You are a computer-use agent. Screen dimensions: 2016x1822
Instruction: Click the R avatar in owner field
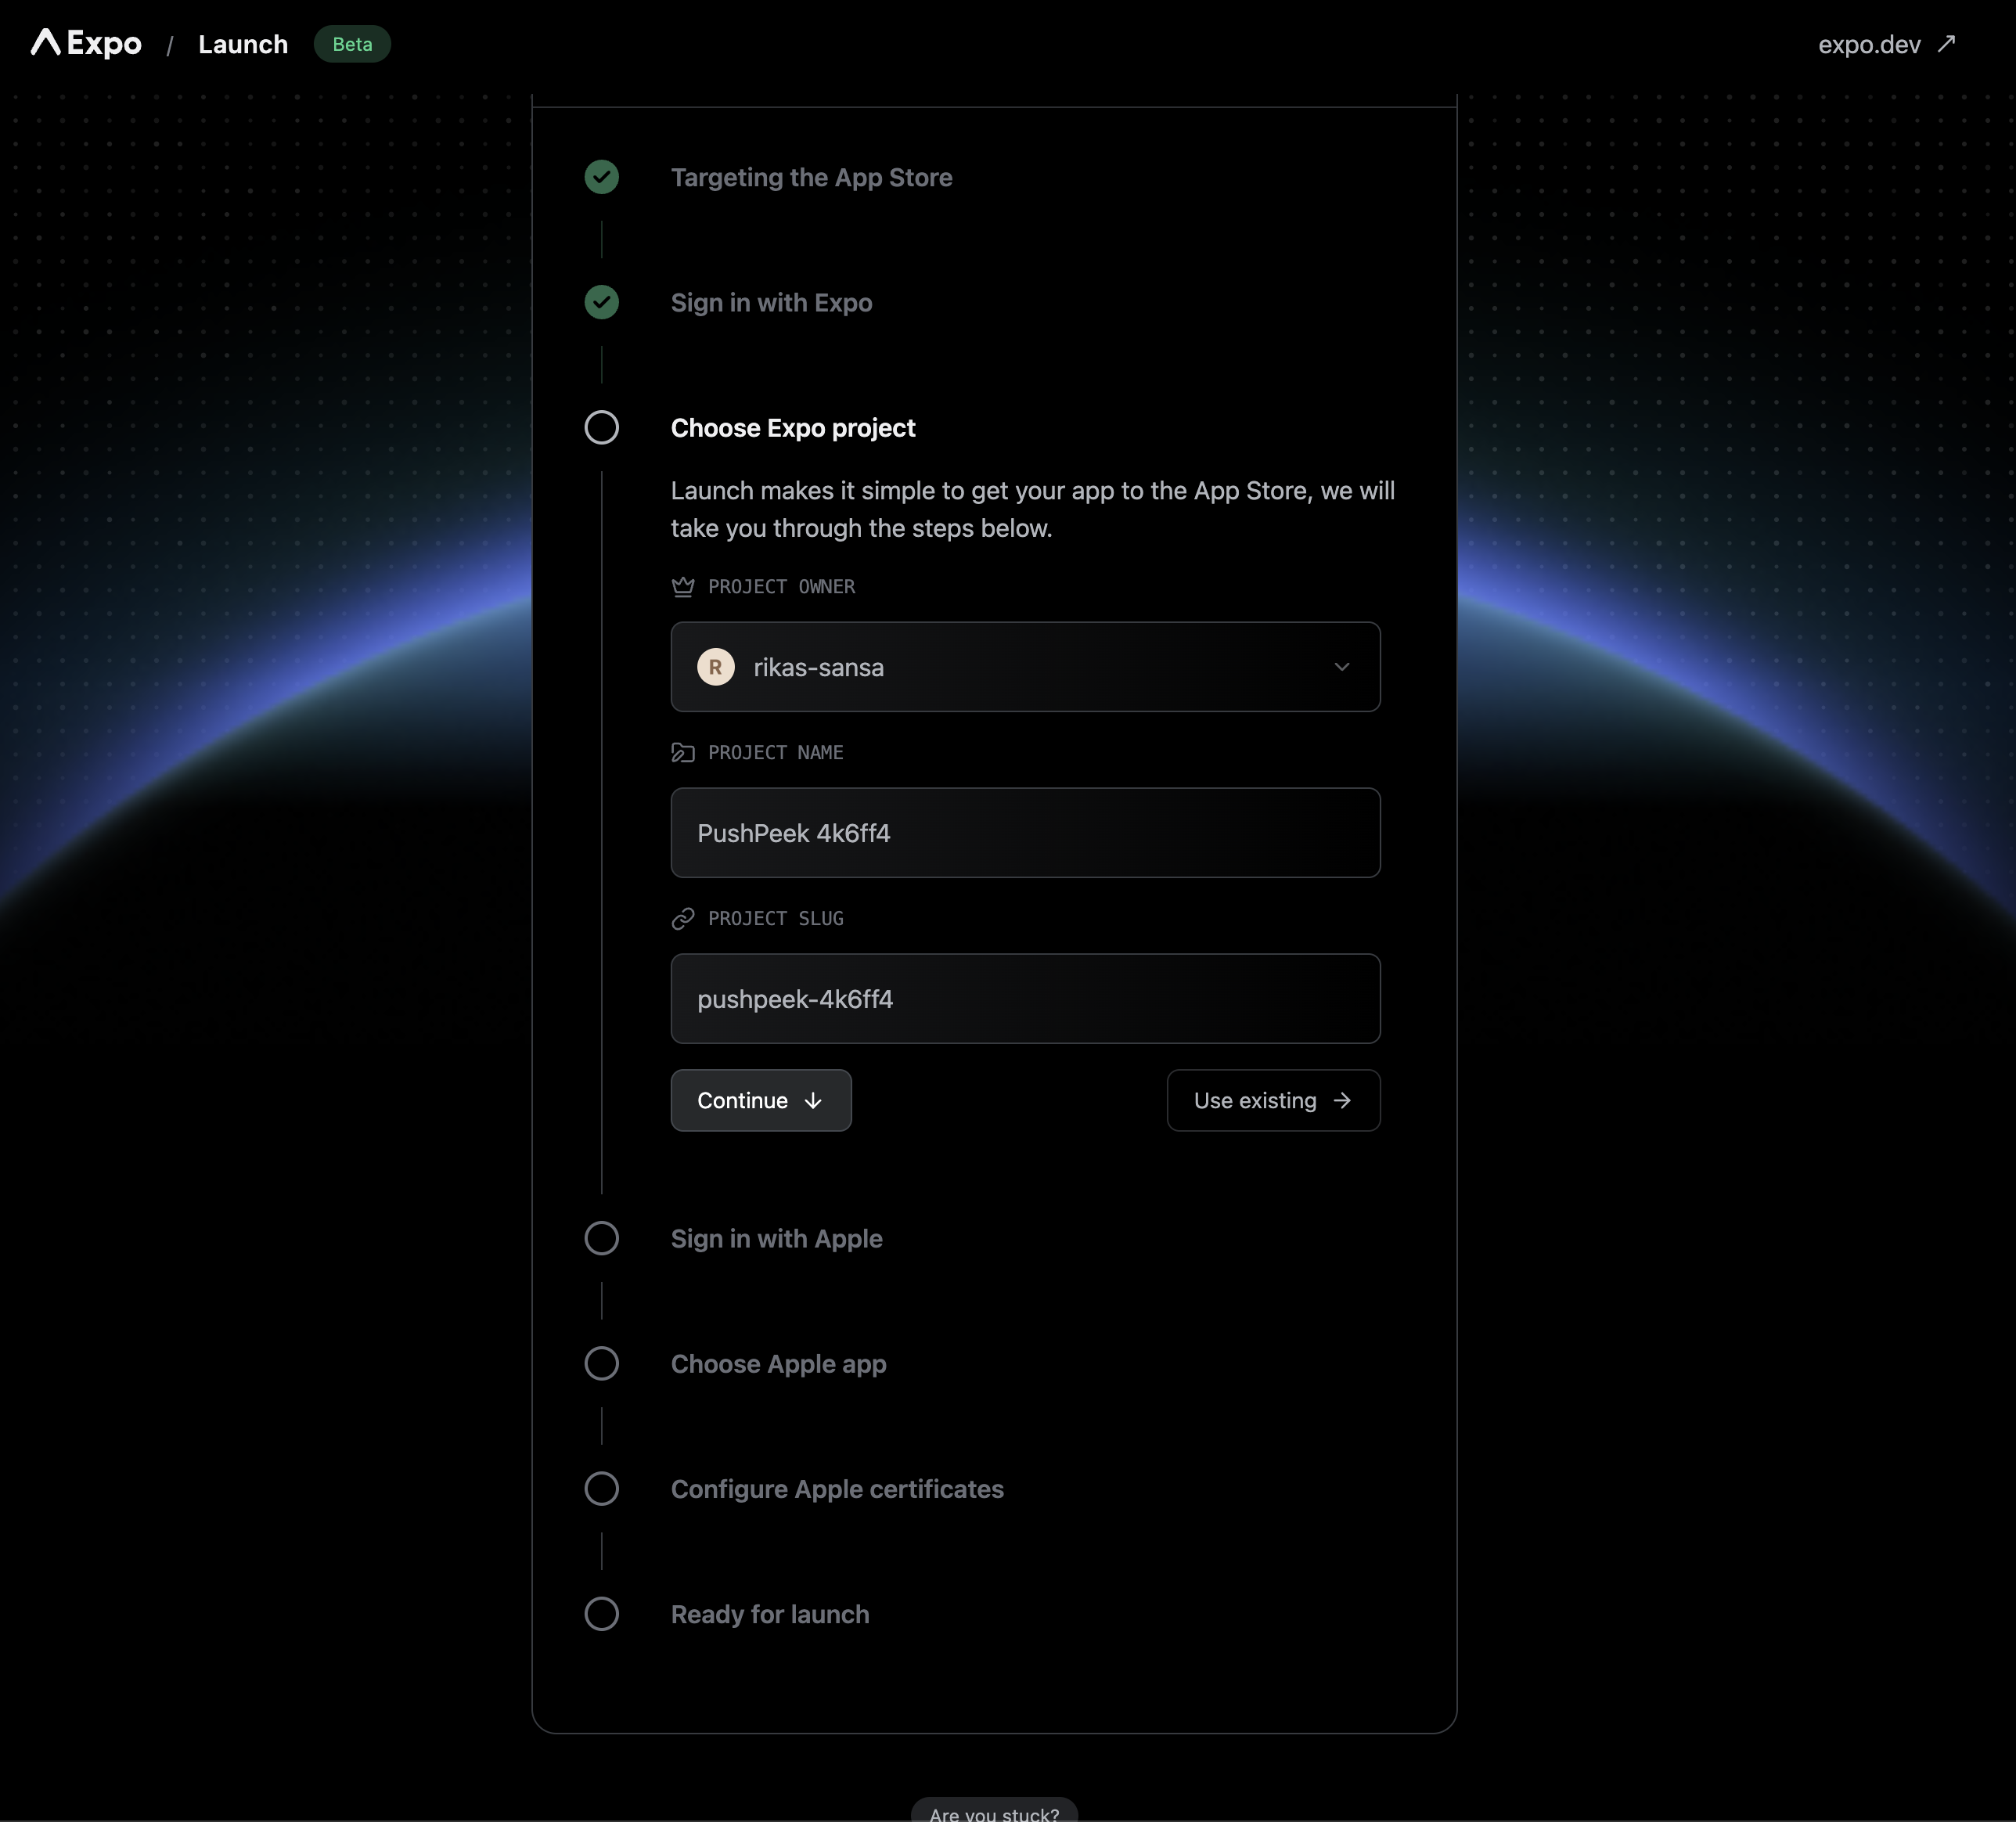click(x=716, y=667)
